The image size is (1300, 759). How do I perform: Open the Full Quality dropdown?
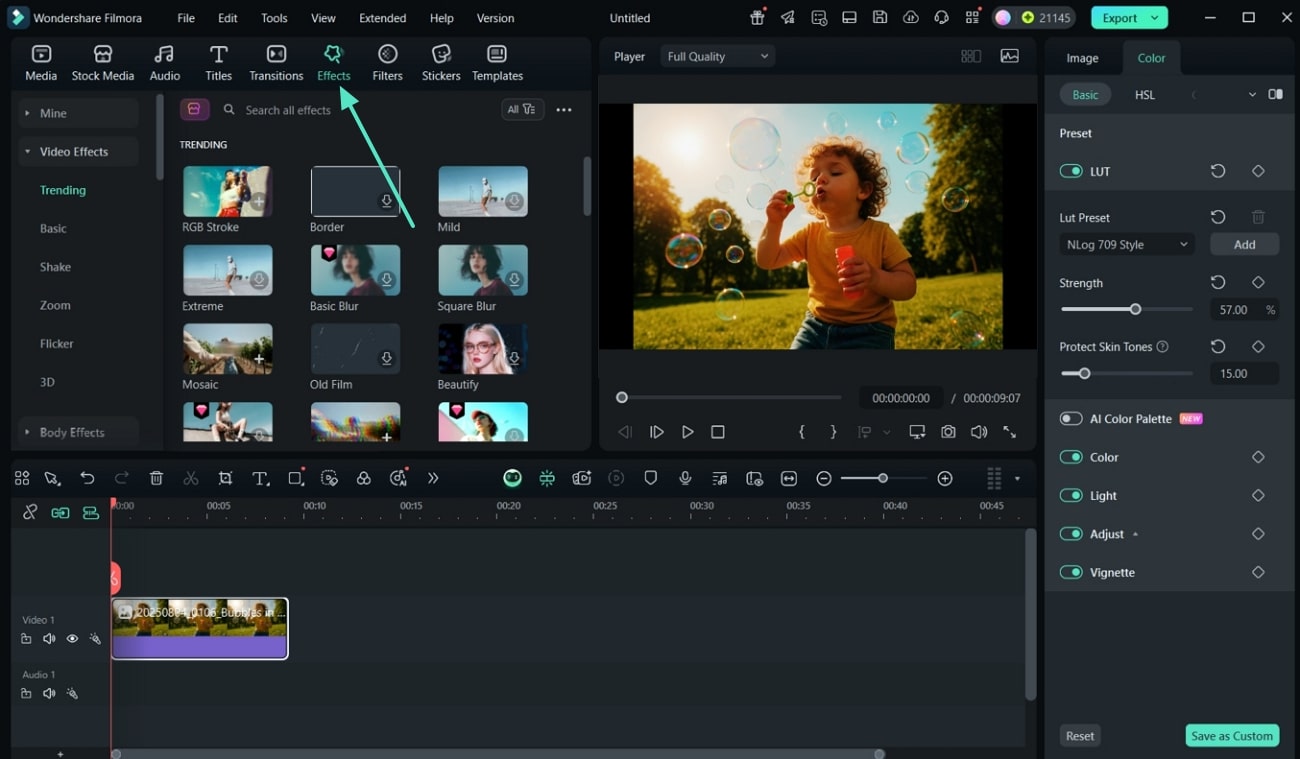718,57
